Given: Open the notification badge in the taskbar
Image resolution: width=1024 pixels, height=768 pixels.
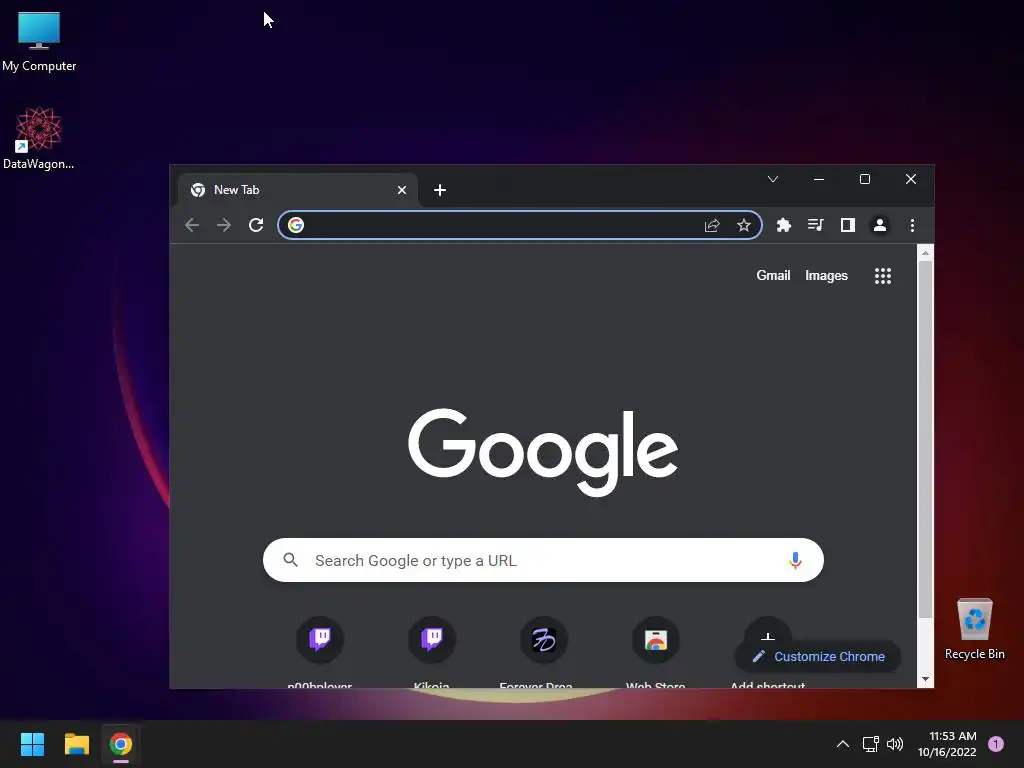Looking at the screenshot, I should pyautogui.click(x=996, y=744).
